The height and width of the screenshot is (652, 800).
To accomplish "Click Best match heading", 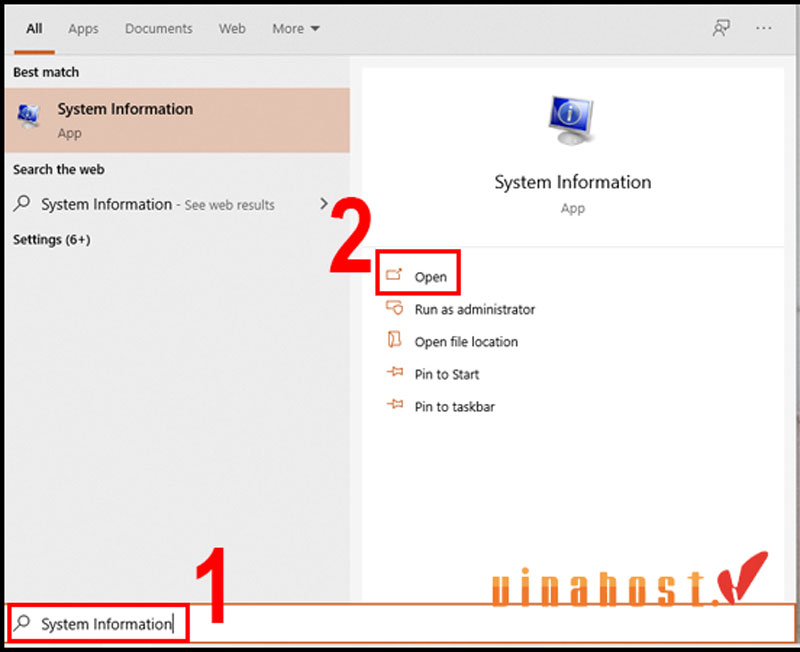I will 46,72.
